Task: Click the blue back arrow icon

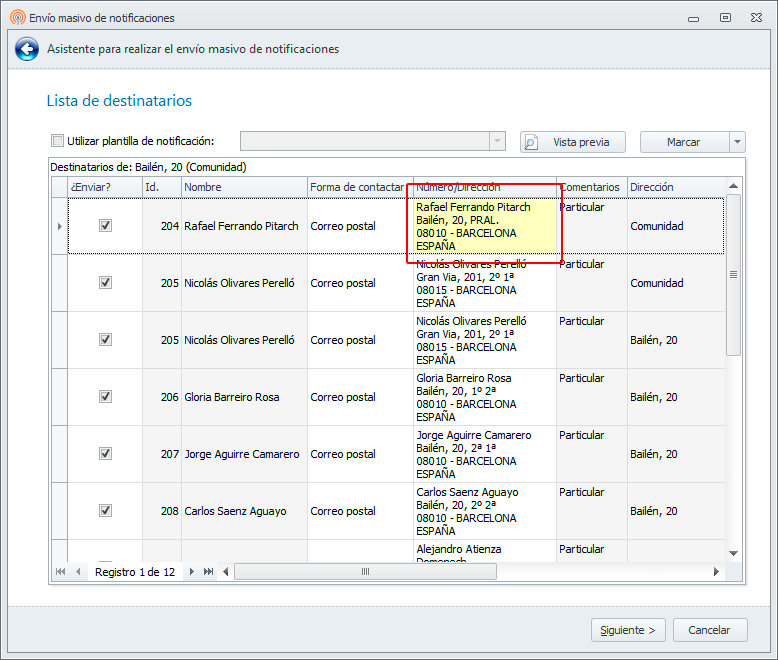Action: [x=27, y=49]
